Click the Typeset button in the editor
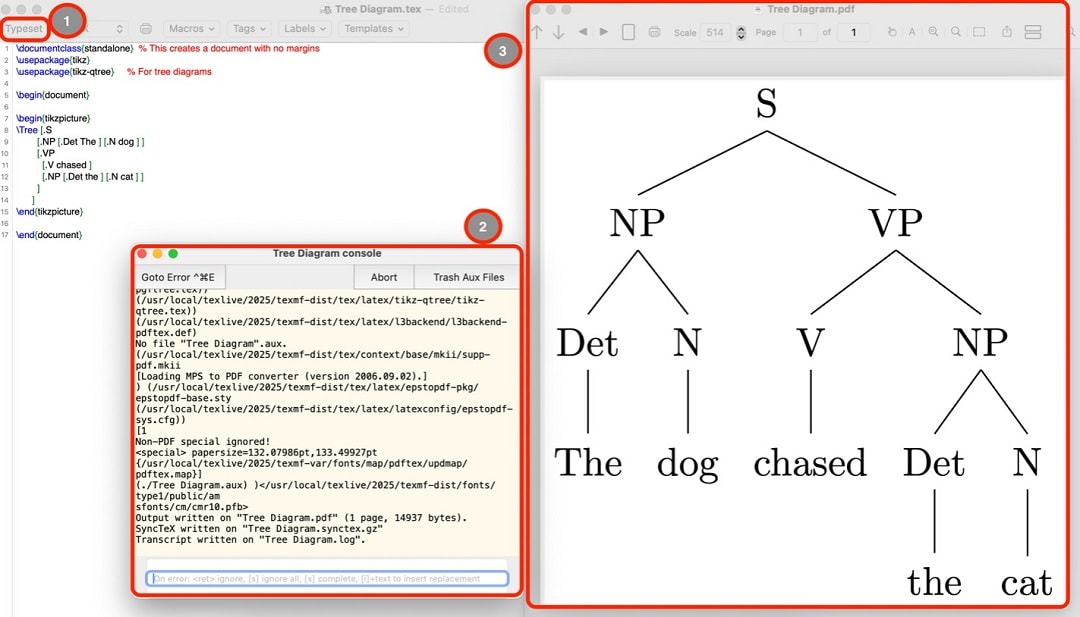1080x617 pixels. click(25, 28)
